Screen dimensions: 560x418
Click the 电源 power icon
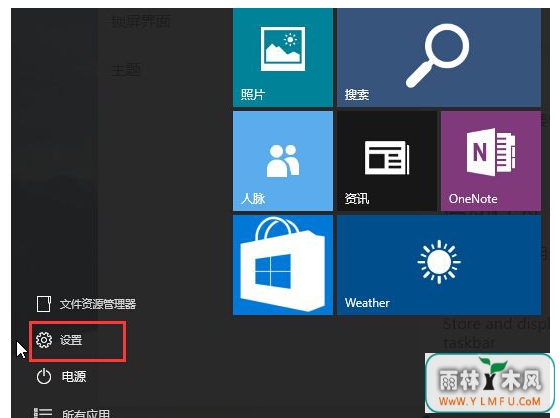click(44, 377)
